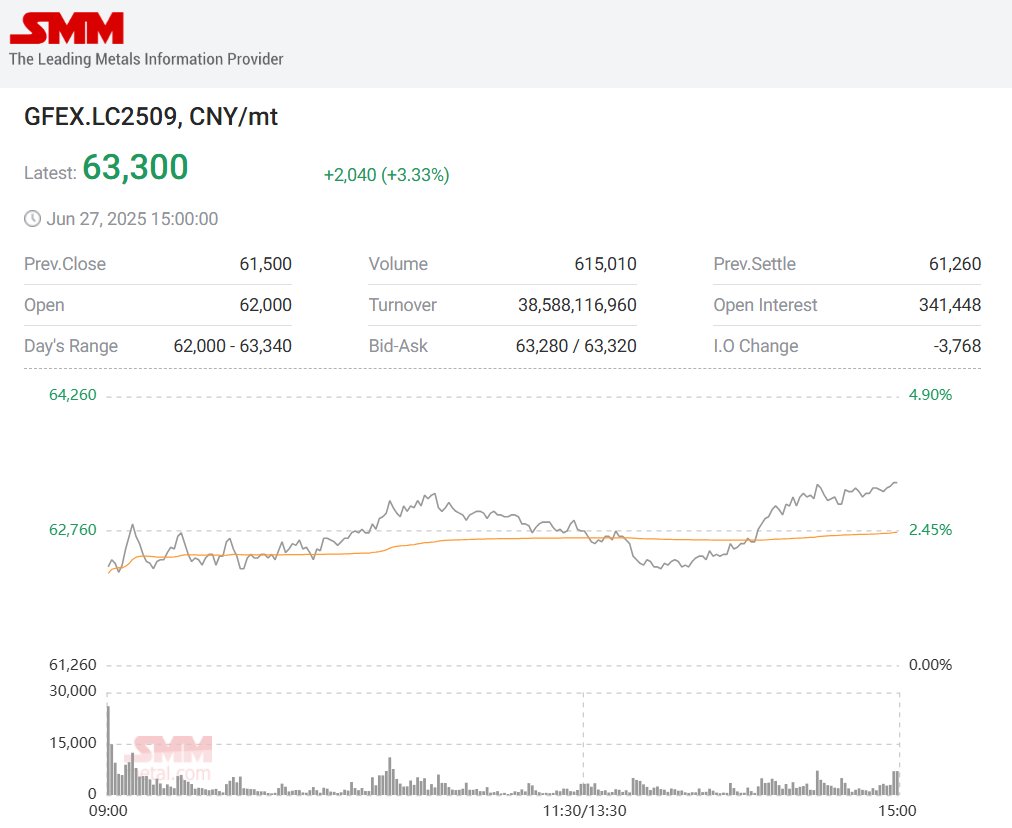
Task: Click the Open Interest label
Action: (x=765, y=305)
